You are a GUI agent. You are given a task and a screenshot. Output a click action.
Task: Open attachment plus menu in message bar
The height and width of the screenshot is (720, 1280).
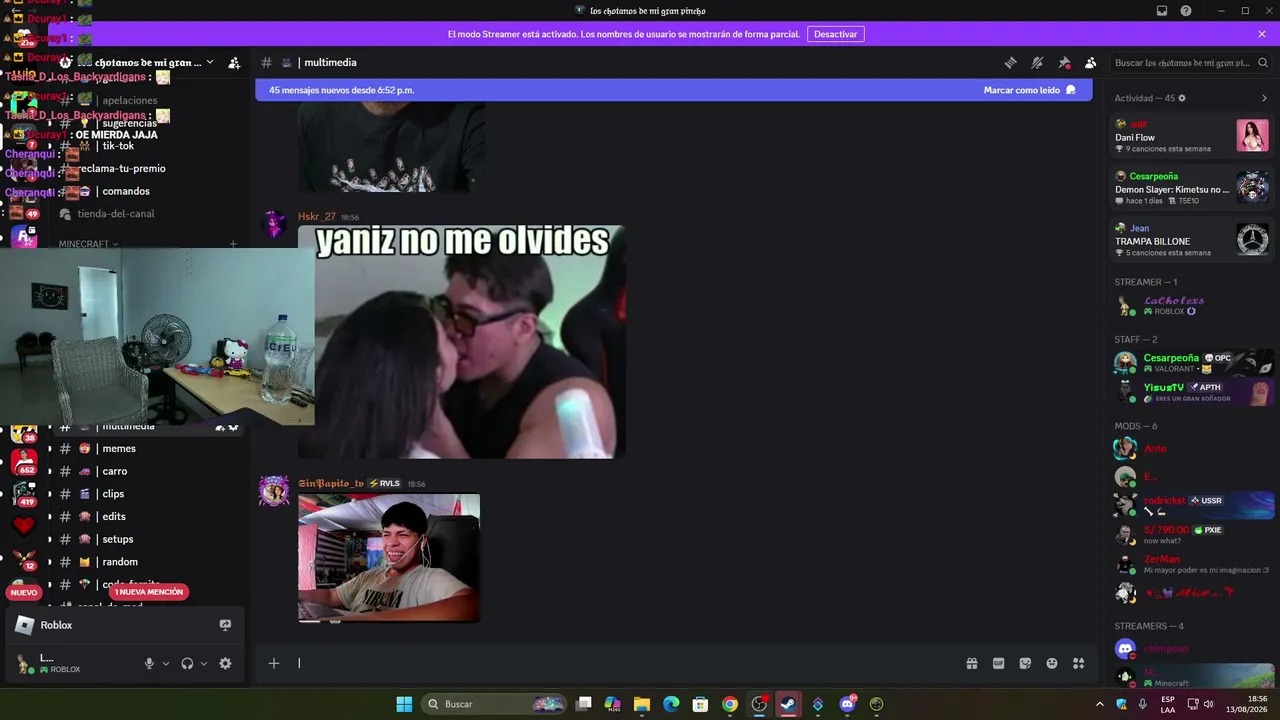click(x=274, y=663)
